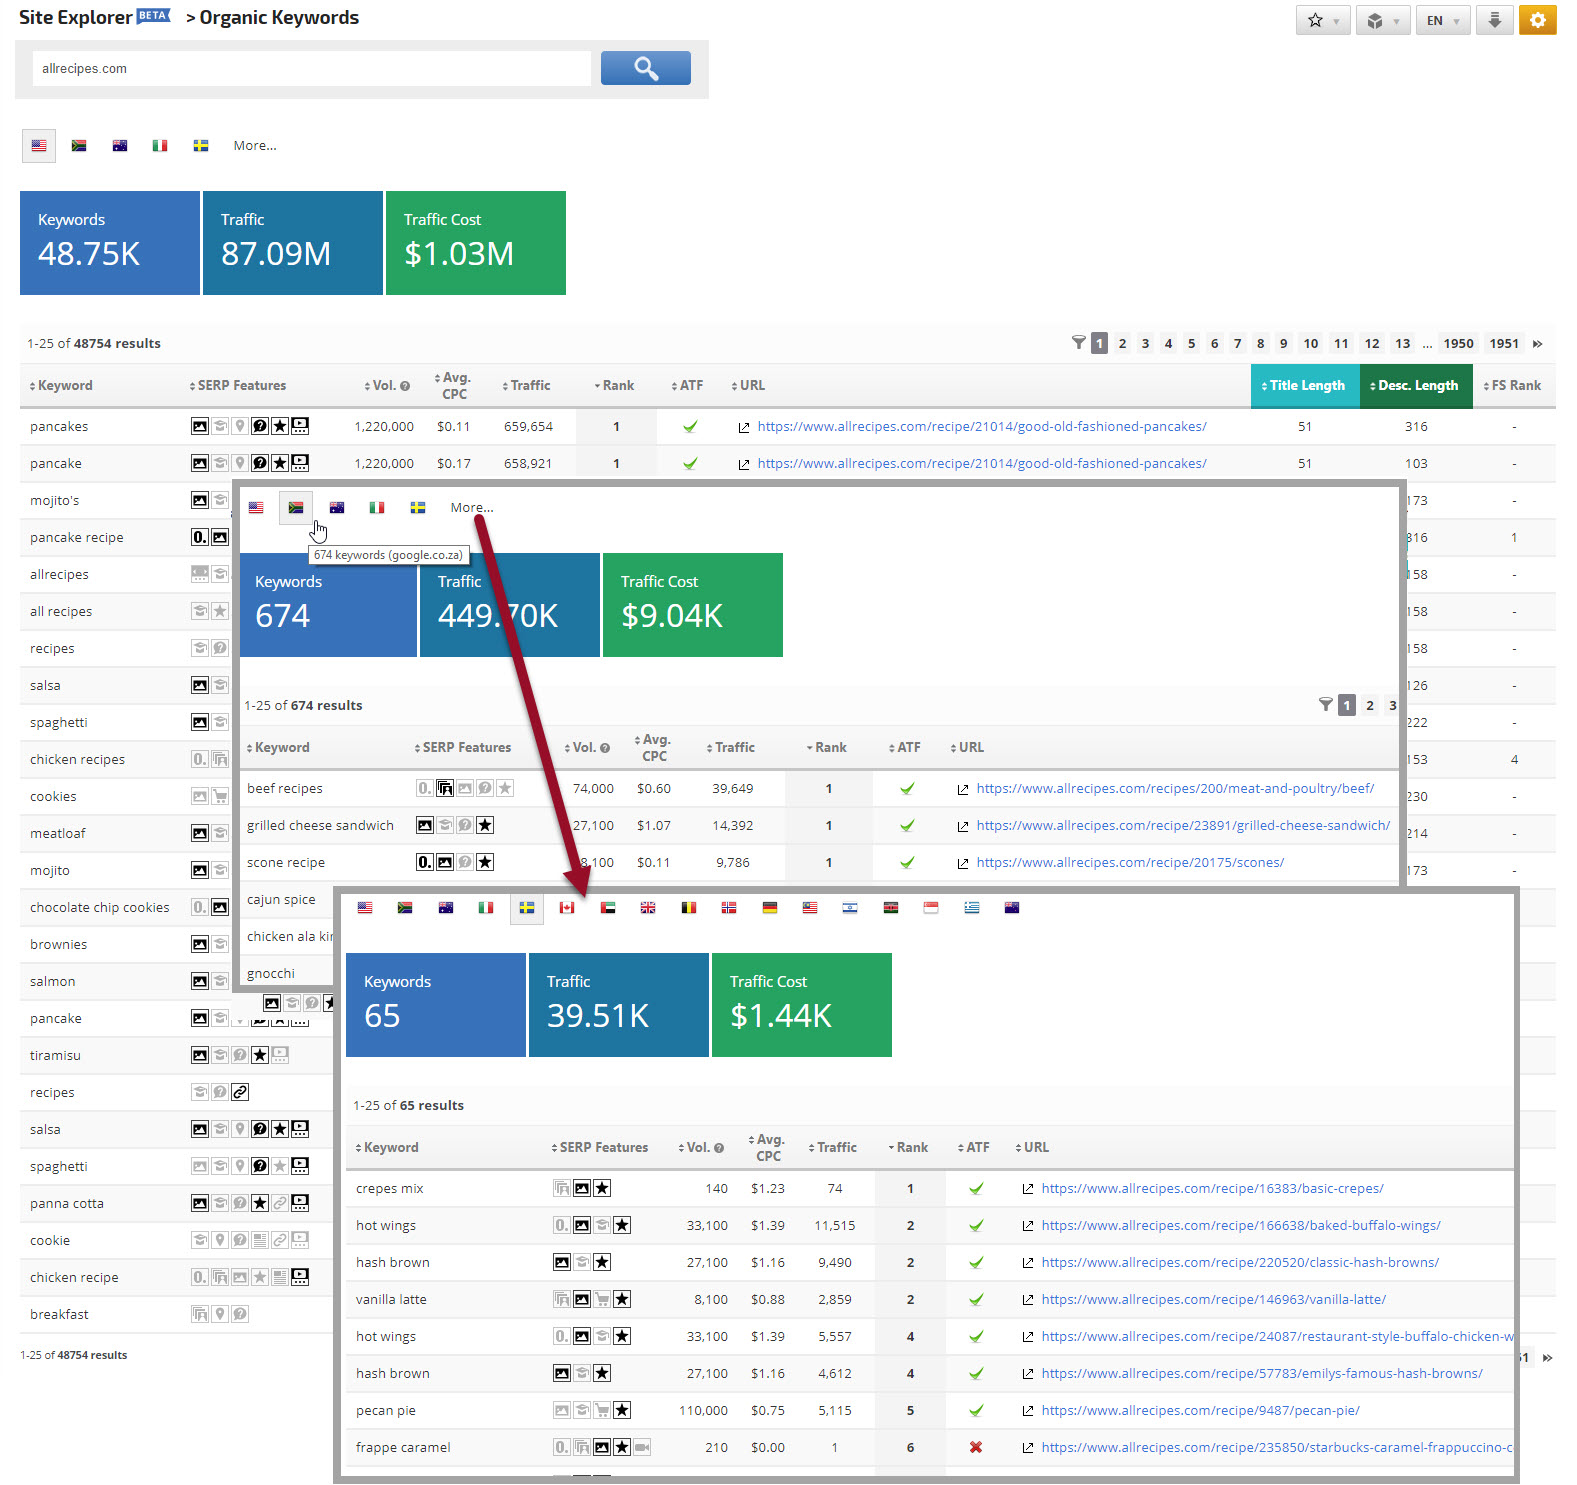Image resolution: width=1577 pixels, height=1485 pixels.
Task: Open the EN language dropdown
Action: [x=1442, y=20]
